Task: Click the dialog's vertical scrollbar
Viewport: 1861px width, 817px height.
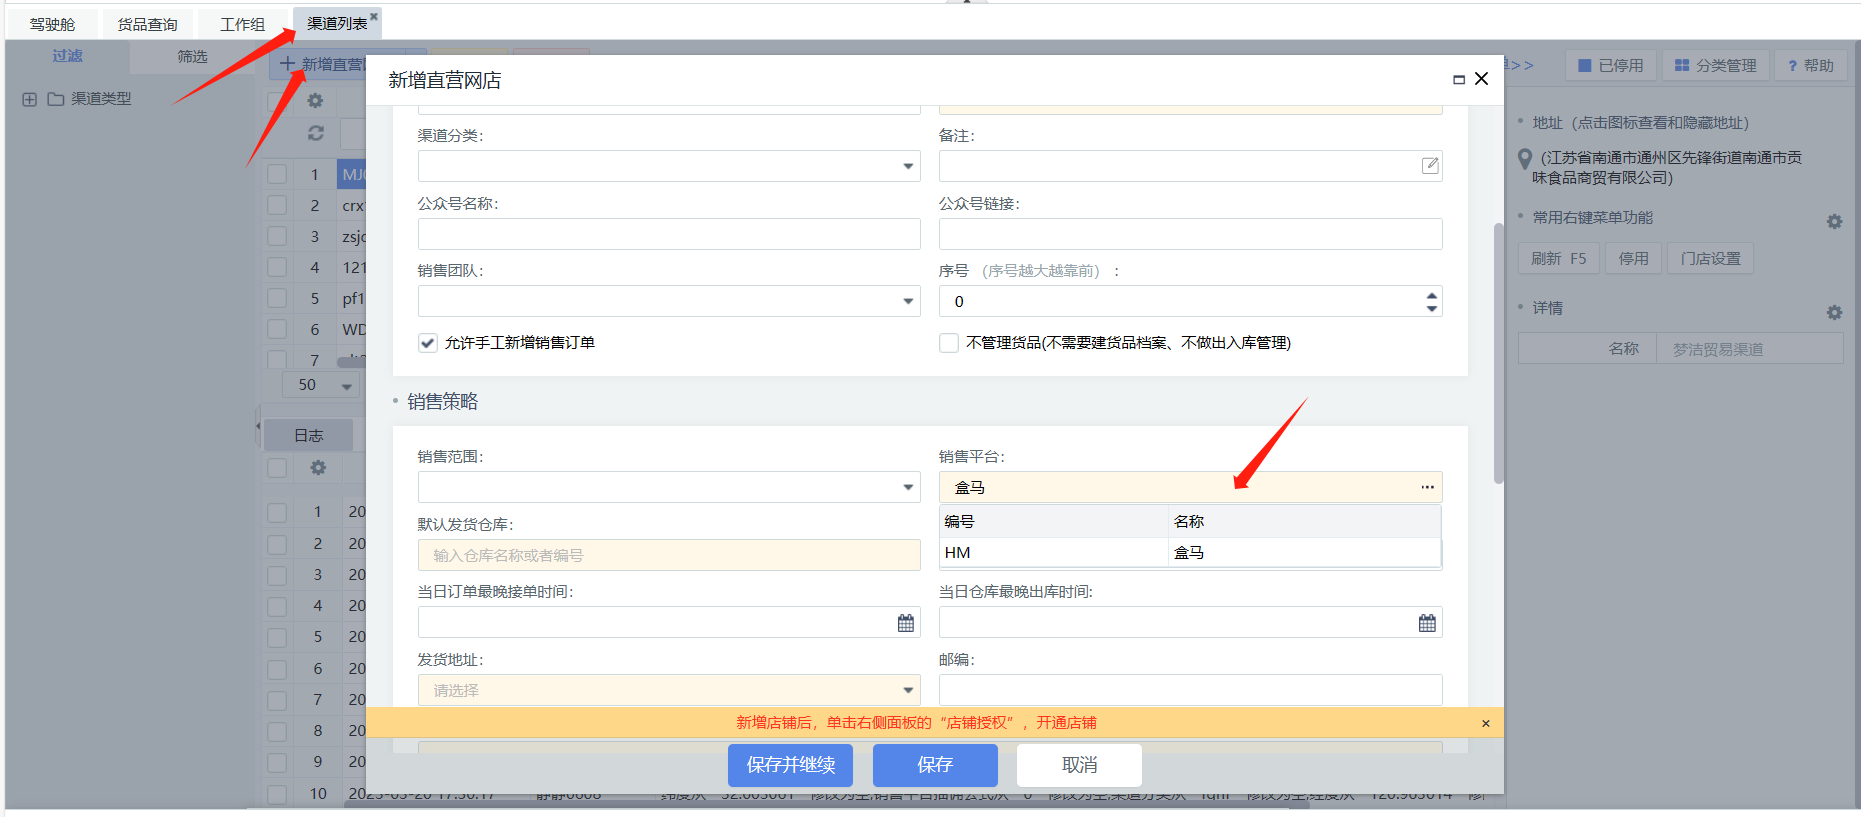Action: click(1497, 350)
